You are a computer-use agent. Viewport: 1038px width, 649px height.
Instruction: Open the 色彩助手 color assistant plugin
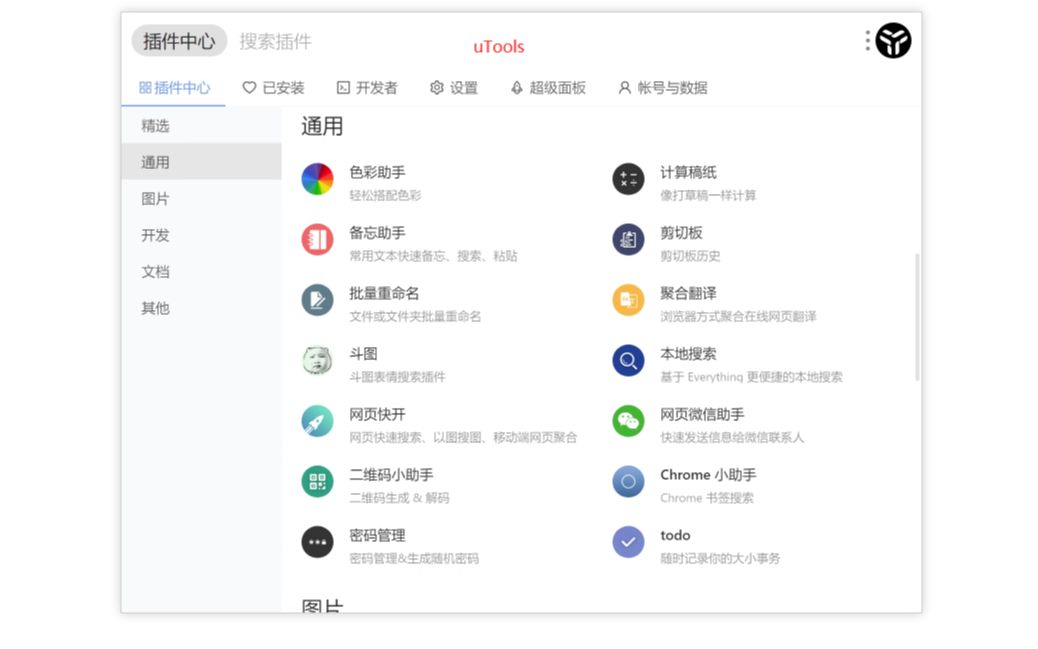click(x=316, y=180)
